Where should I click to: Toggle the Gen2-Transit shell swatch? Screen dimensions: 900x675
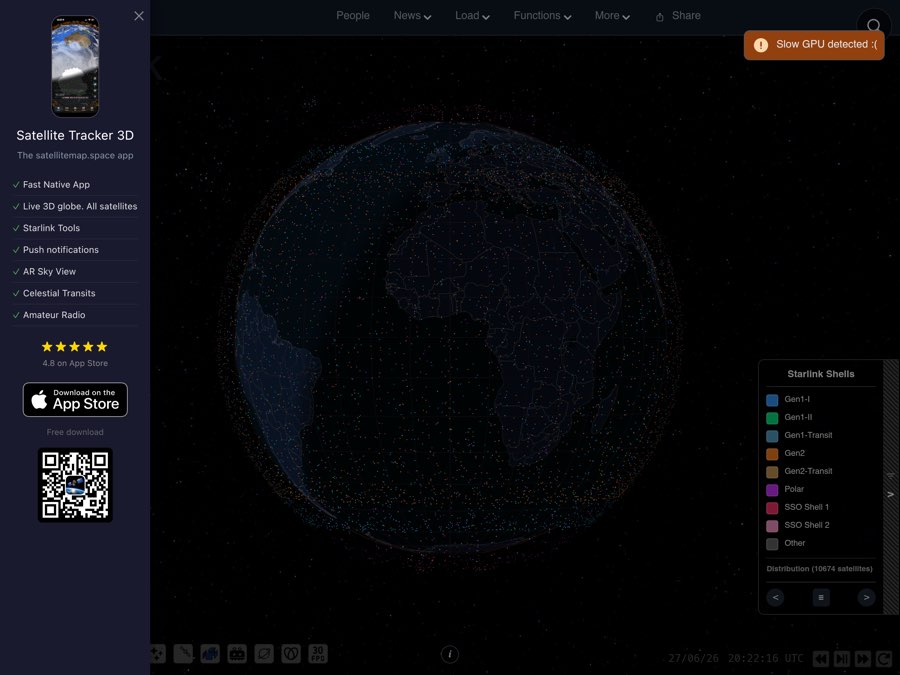click(772, 472)
